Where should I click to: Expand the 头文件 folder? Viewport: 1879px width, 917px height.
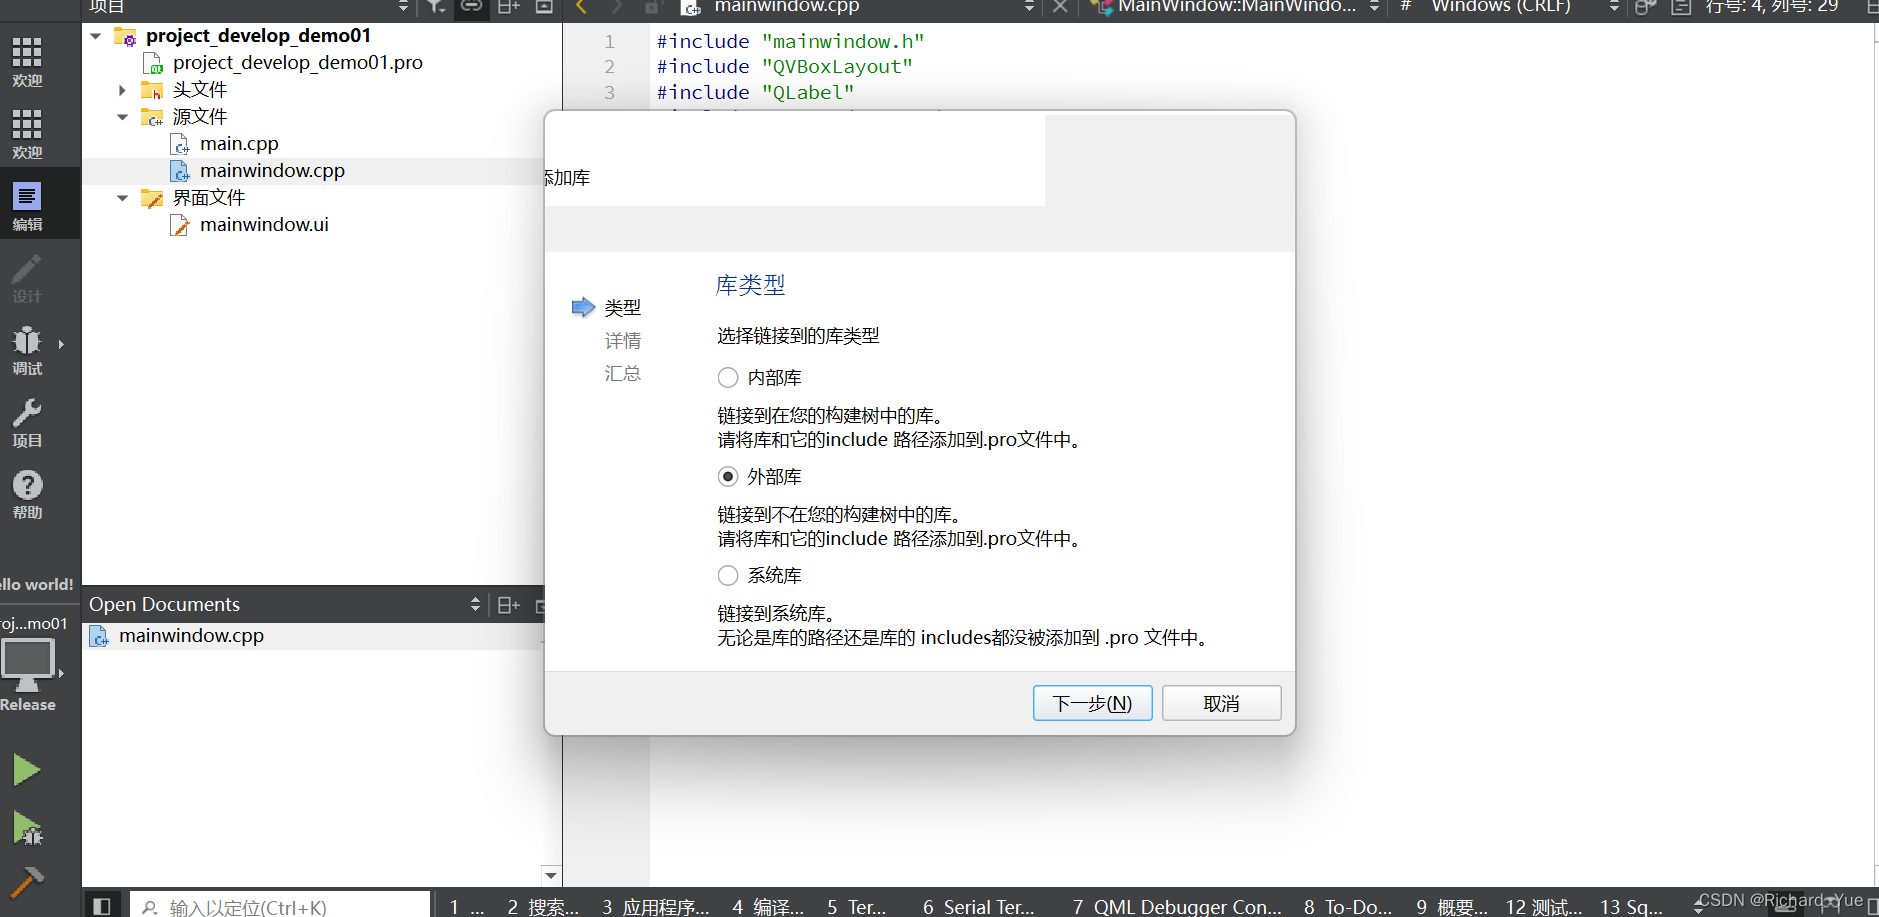pyautogui.click(x=122, y=89)
